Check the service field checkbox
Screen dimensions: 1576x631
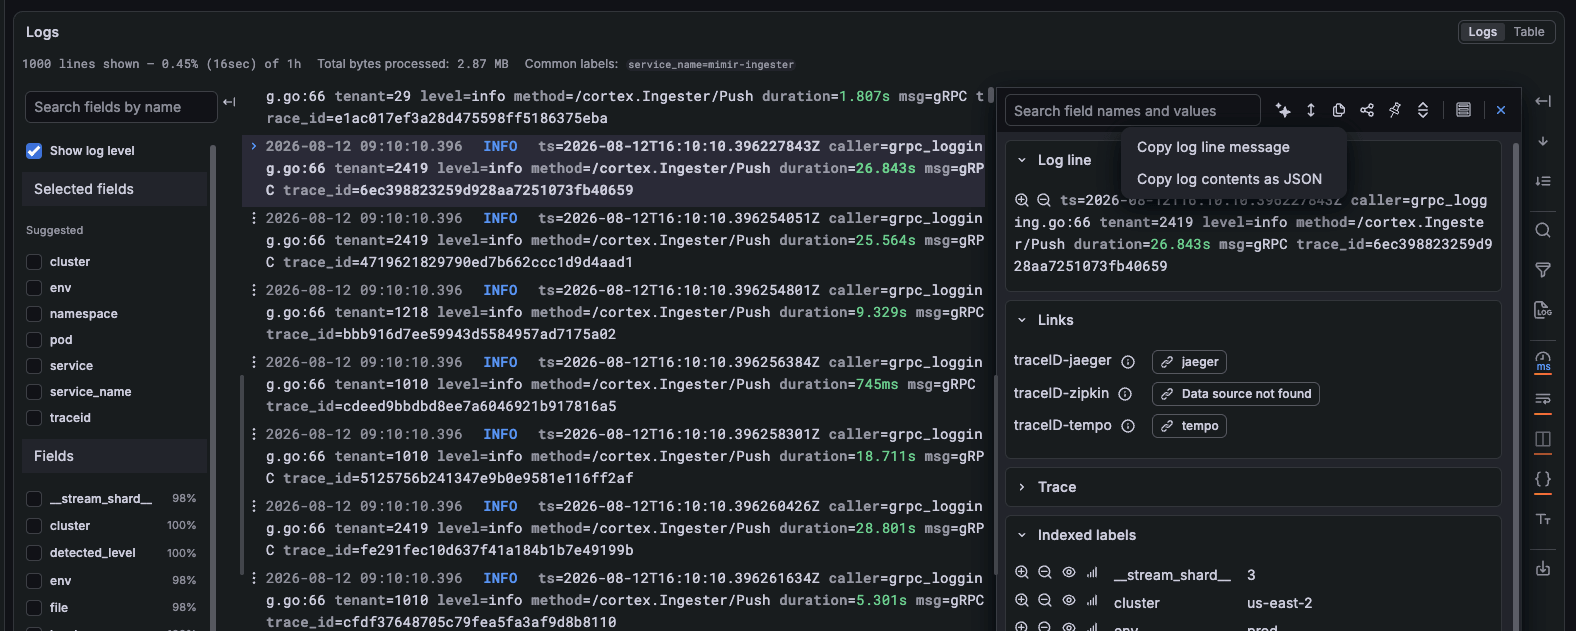coord(34,366)
